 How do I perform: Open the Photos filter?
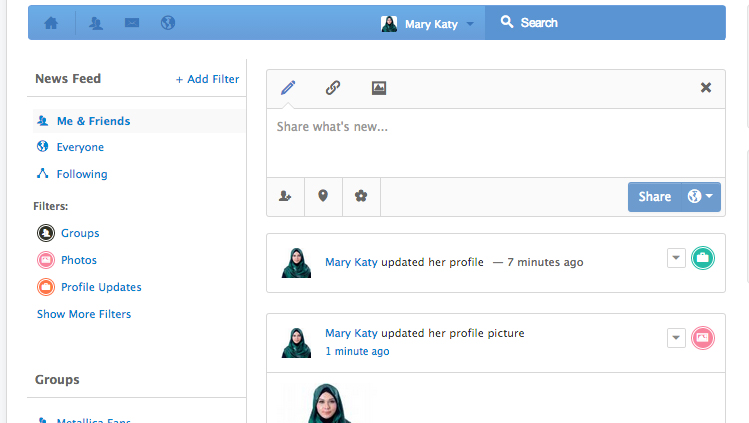79,260
